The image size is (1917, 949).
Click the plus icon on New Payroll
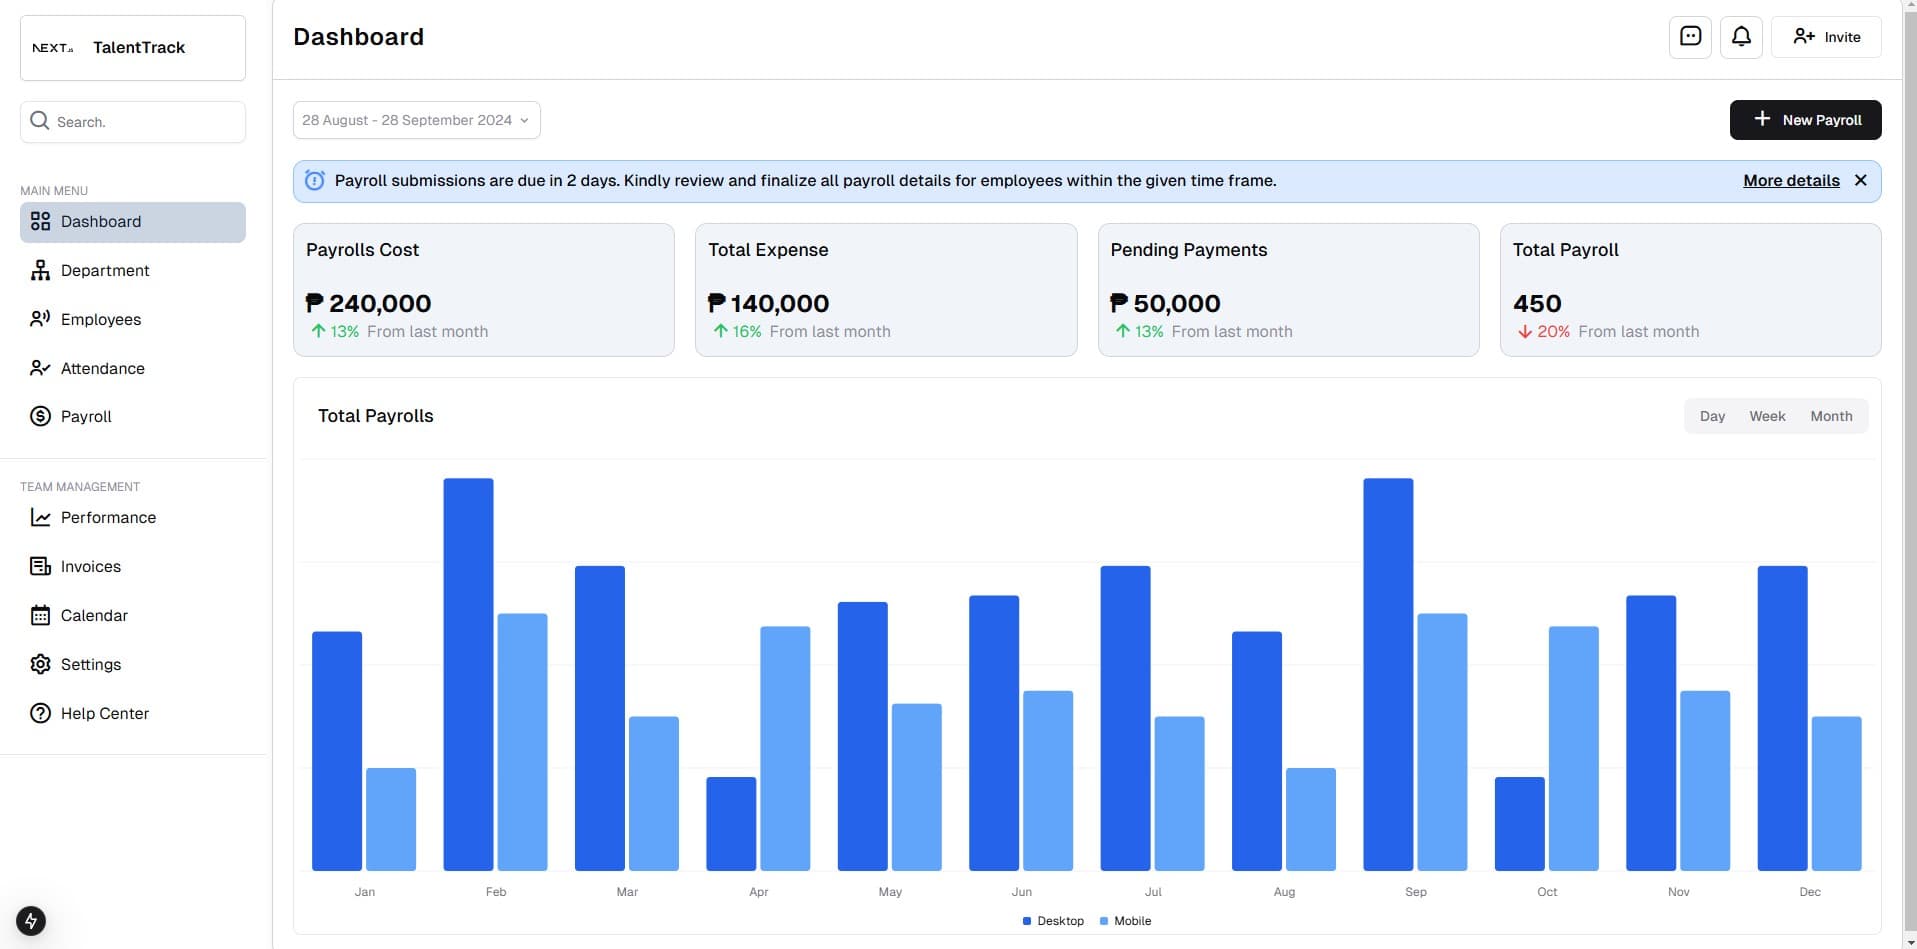tap(1762, 119)
